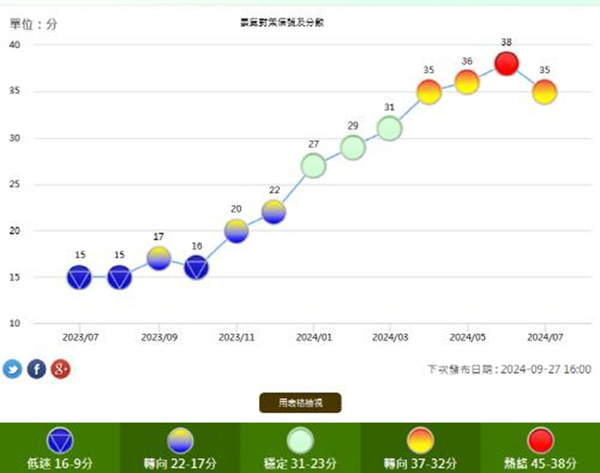The height and width of the screenshot is (473, 600).
Task: Click the data point labeled 22
Action: pos(274,212)
